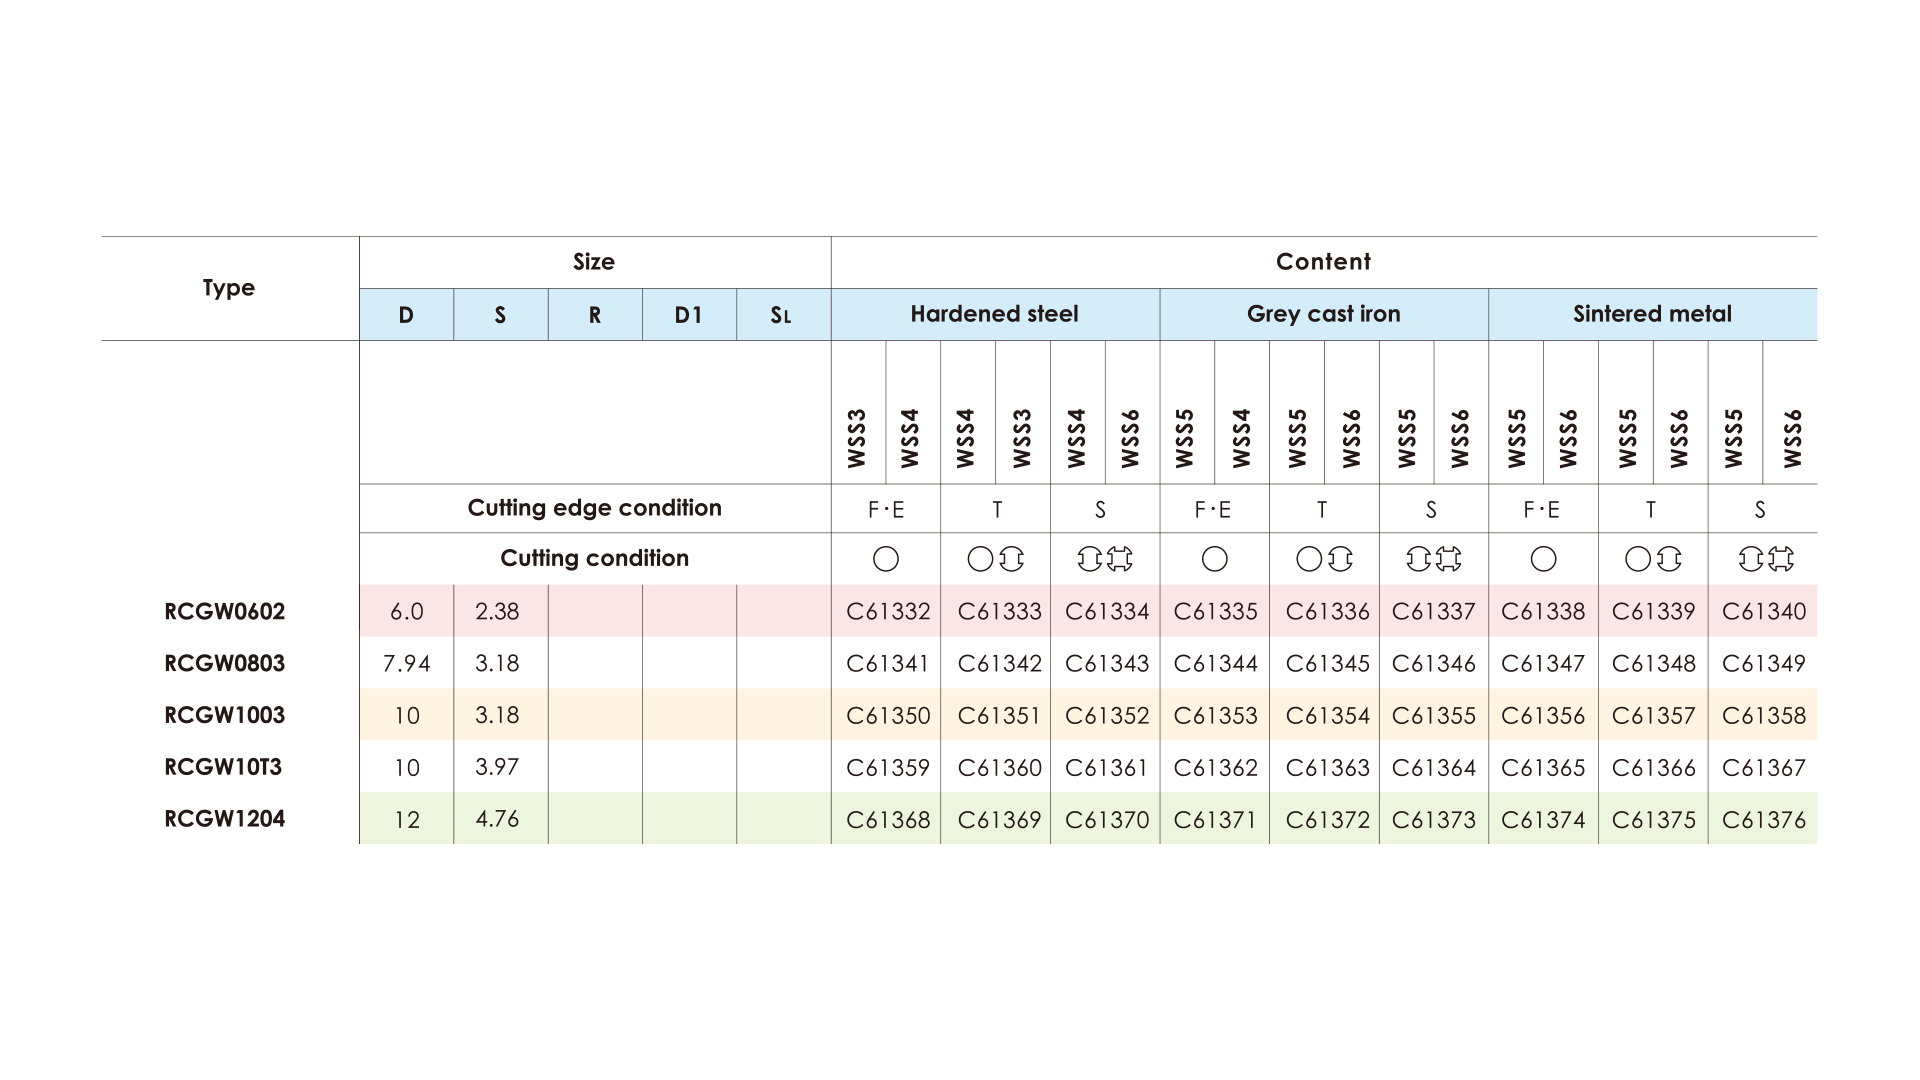Select the Grey cast iron column header
This screenshot has height=1080, width=1920.
click(x=1324, y=314)
